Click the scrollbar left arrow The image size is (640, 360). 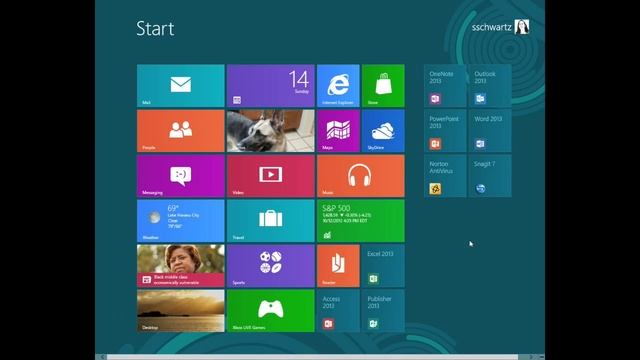(101, 357)
